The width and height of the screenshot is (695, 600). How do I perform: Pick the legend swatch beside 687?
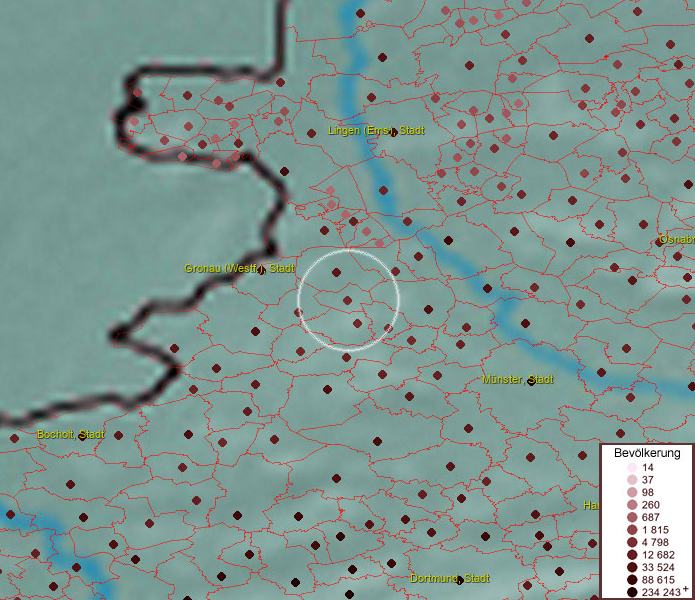coord(632,517)
